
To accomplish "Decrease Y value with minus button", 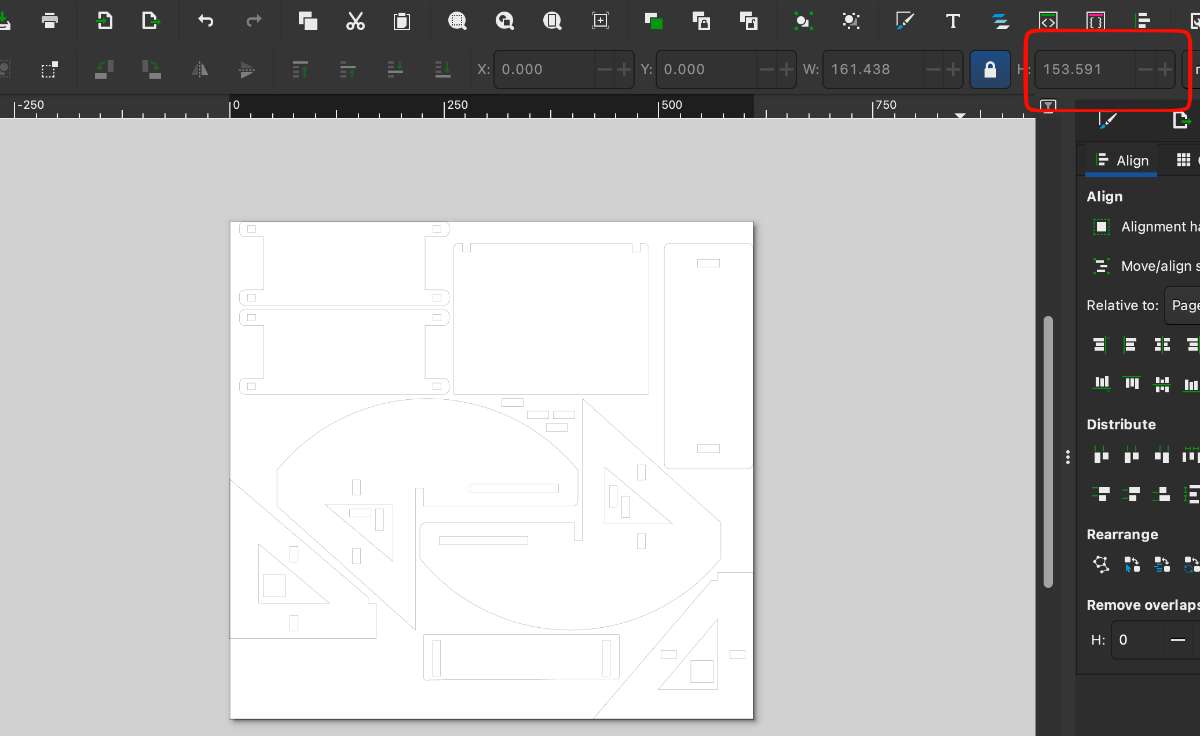I will (768, 69).
